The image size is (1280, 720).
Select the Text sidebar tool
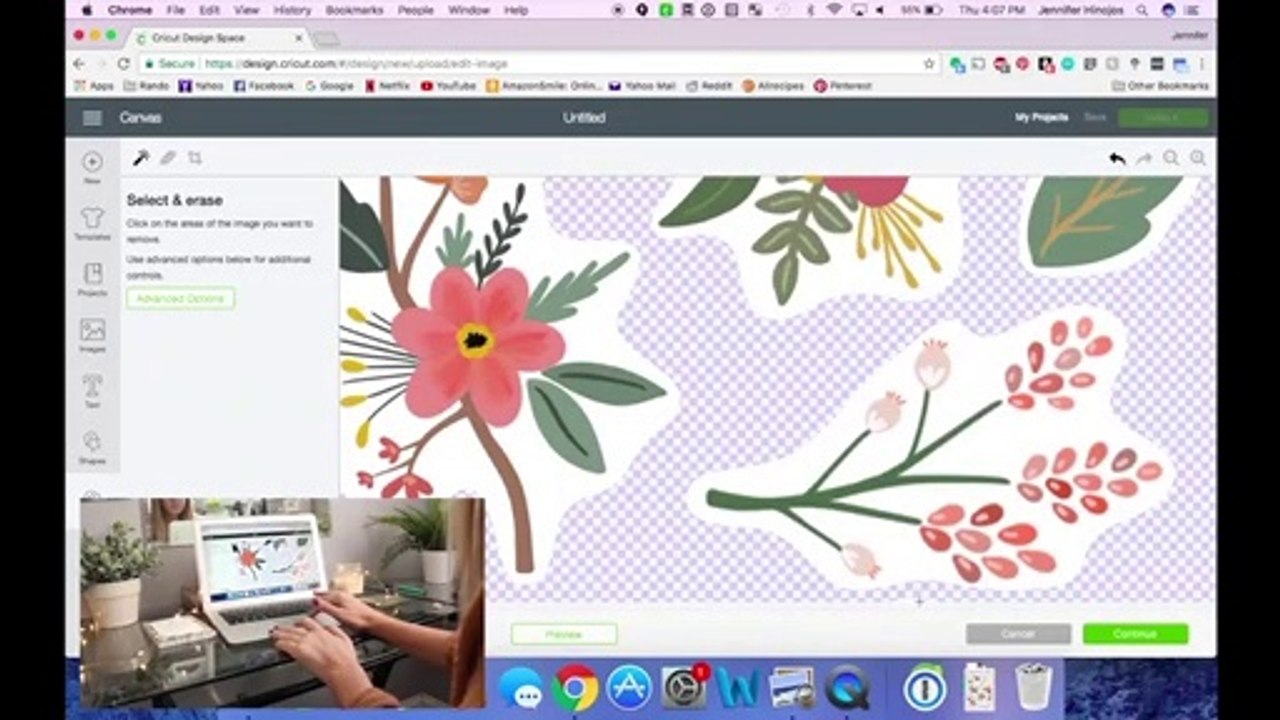[x=92, y=392]
